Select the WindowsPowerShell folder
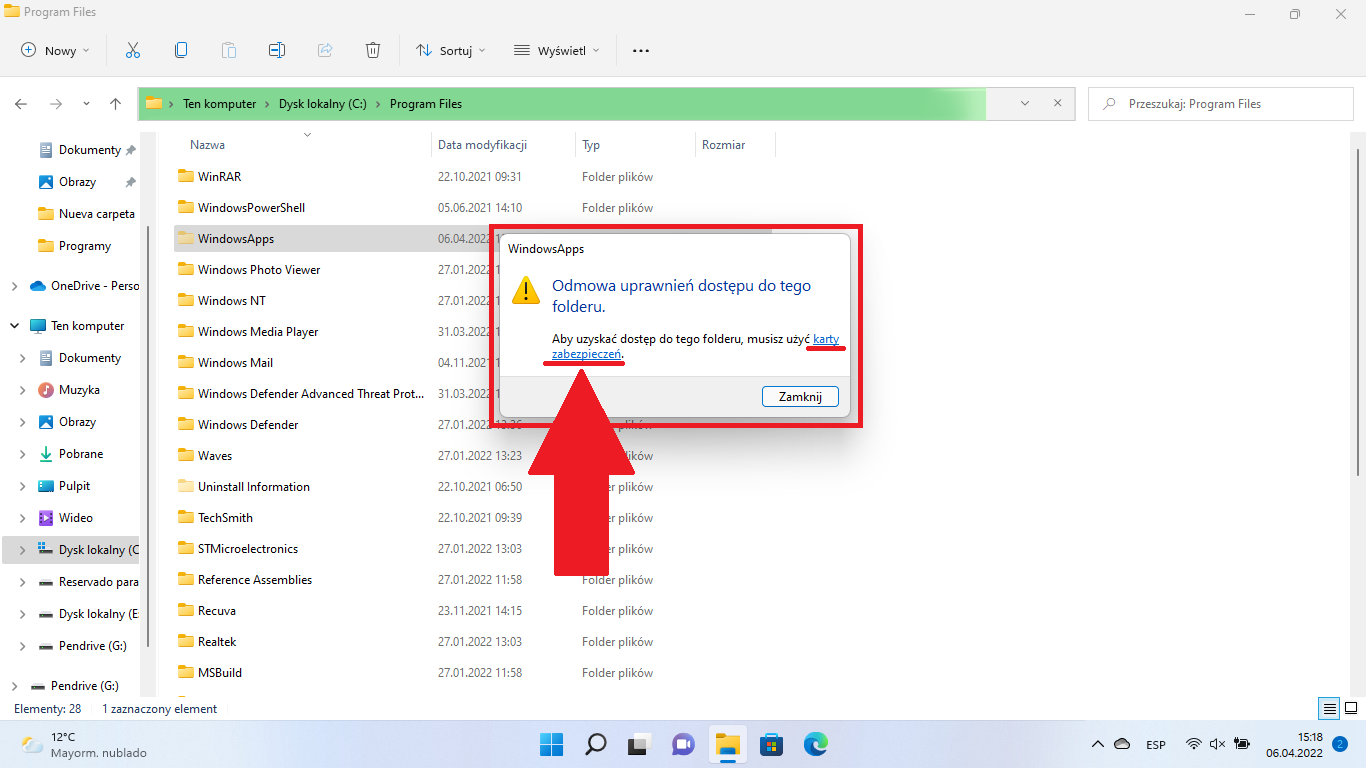 pyautogui.click(x=251, y=208)
